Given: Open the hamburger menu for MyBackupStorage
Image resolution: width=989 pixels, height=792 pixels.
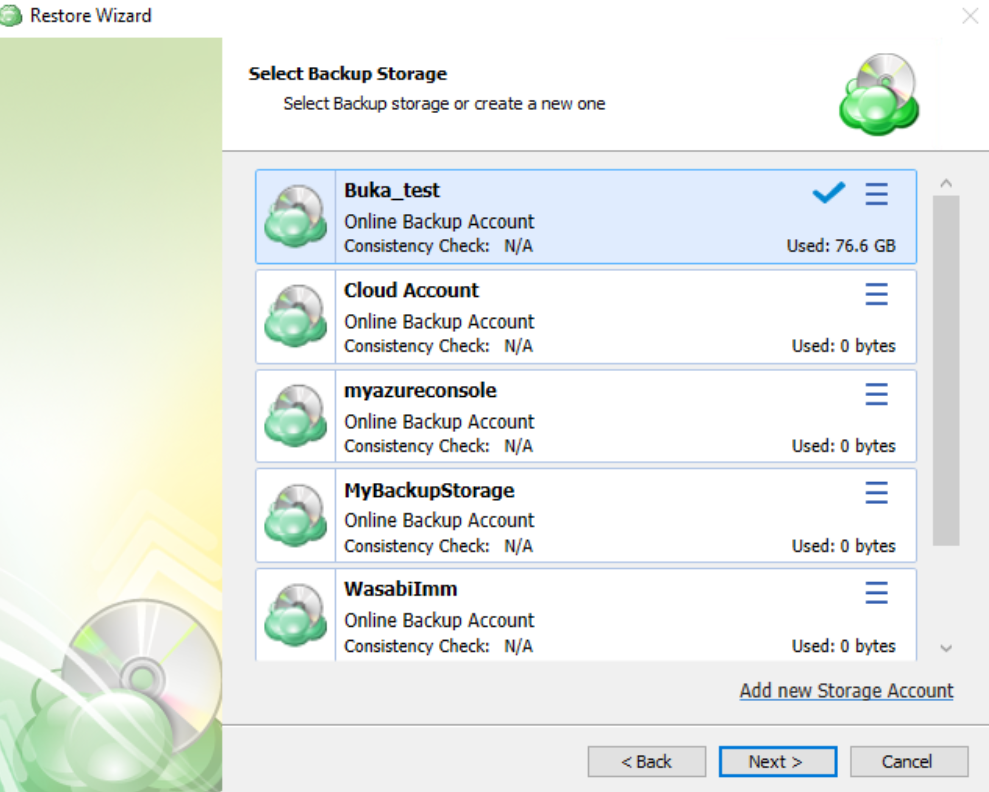Looking at the screenshot, I should pyautogui.click(x=876, y=492).
